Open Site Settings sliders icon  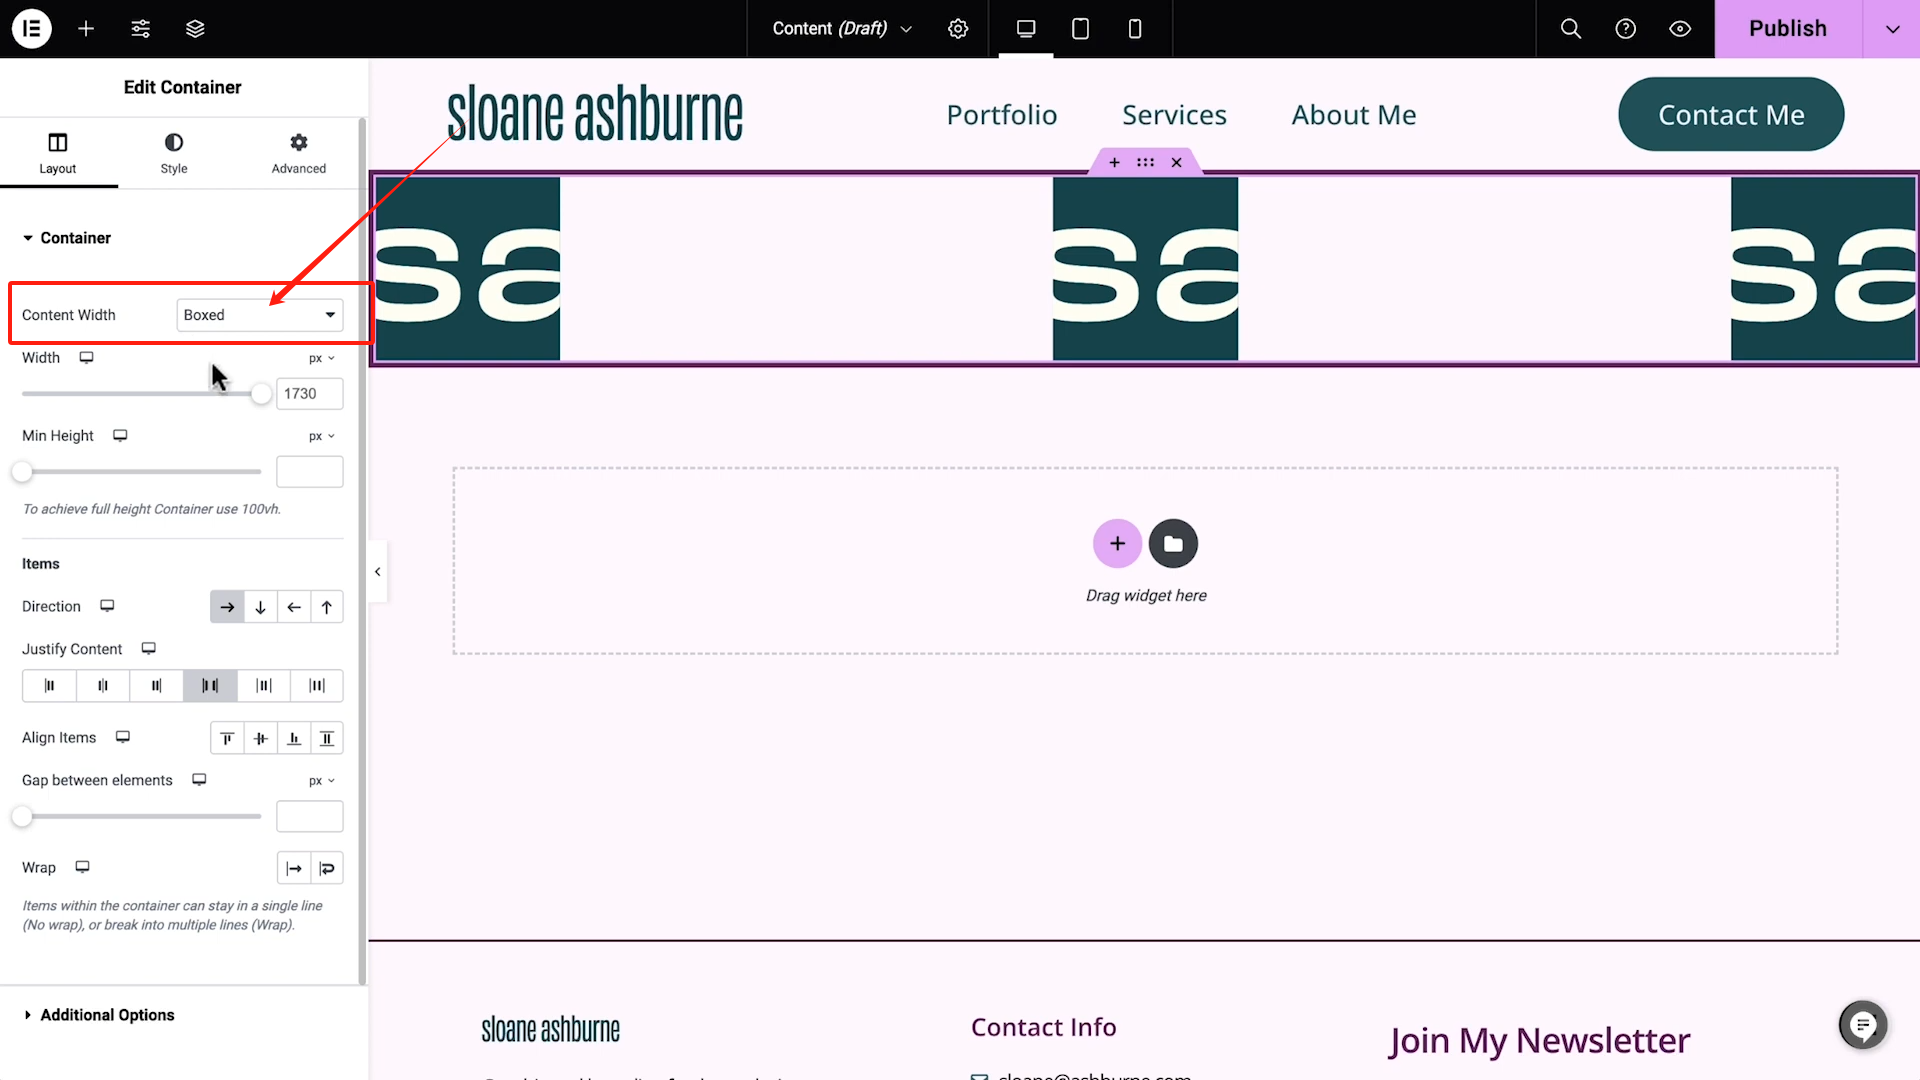(x=141, y=28)
